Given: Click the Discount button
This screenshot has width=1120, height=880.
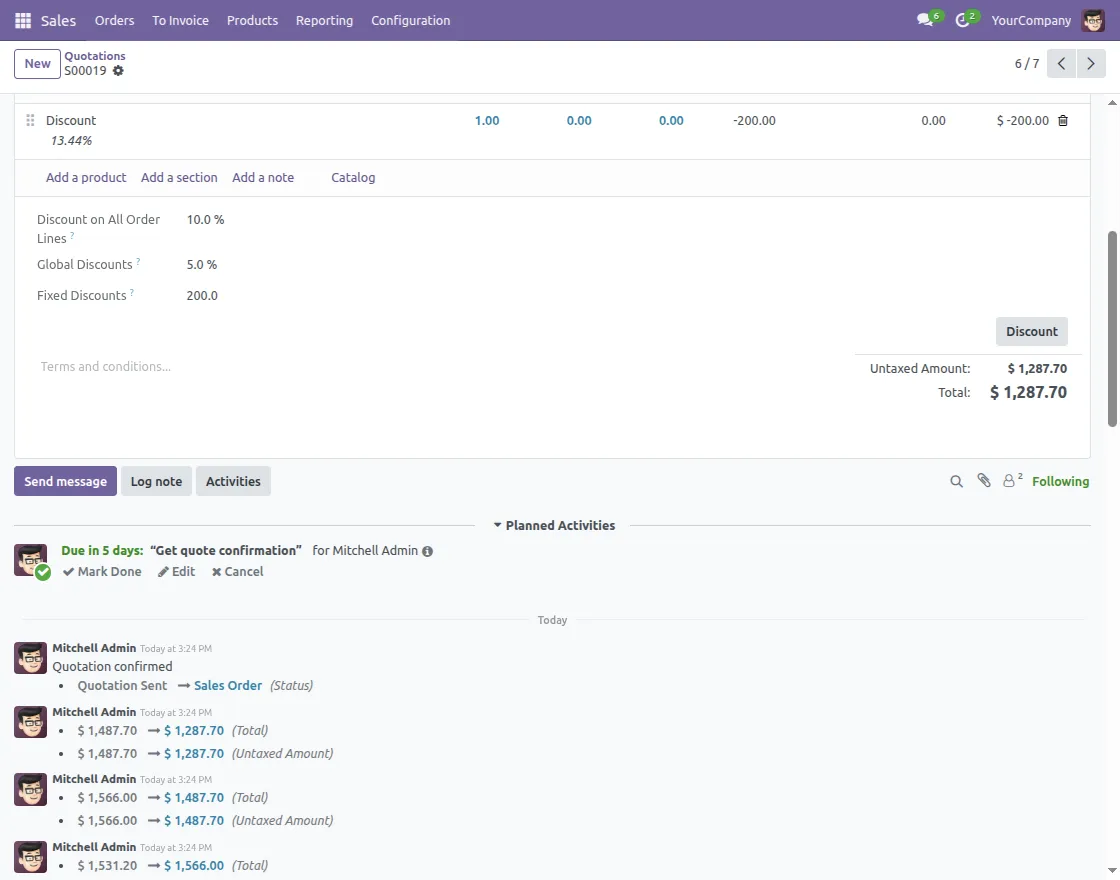Looking at the screenshot, I should click(1031, 331).
